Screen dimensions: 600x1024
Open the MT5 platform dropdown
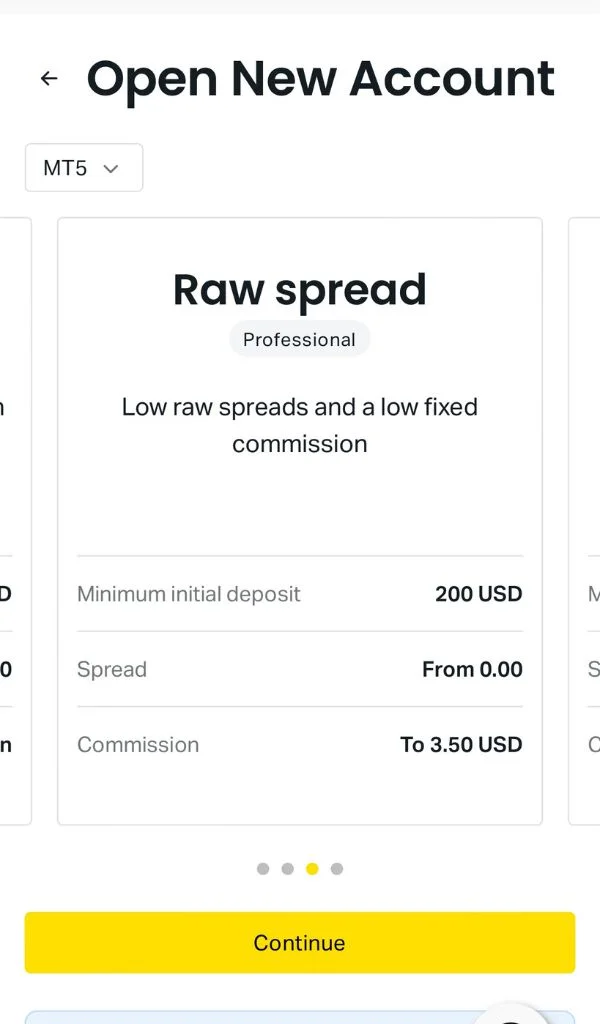point(83,168)
